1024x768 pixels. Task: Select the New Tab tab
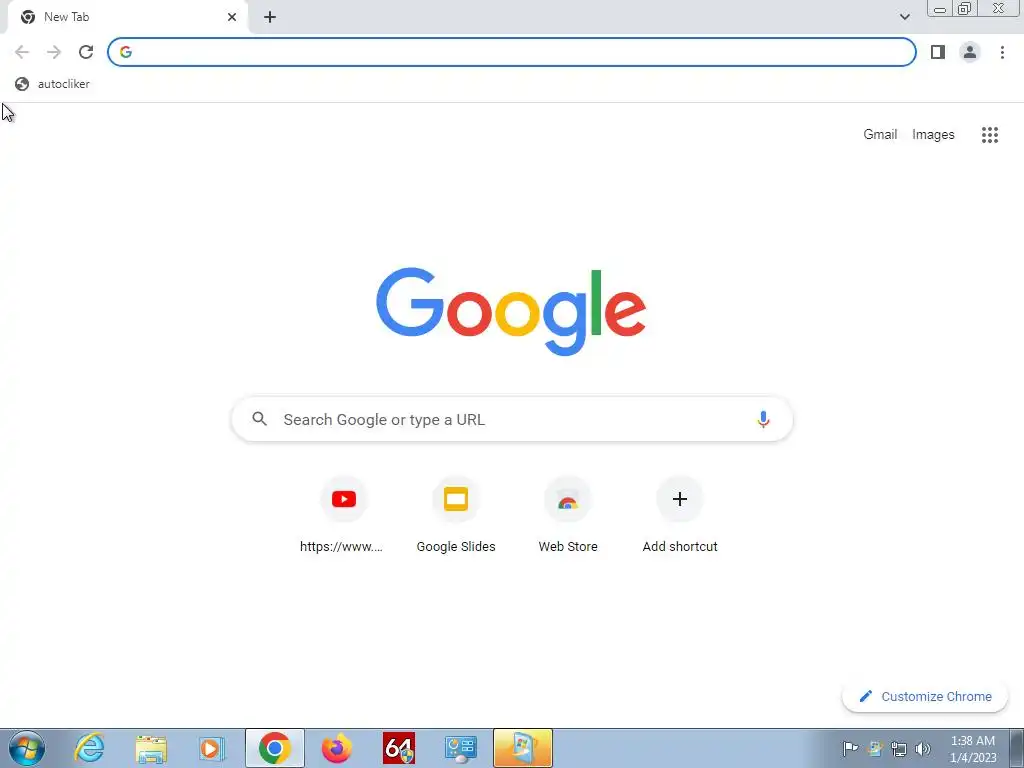(x=127, y=17)
